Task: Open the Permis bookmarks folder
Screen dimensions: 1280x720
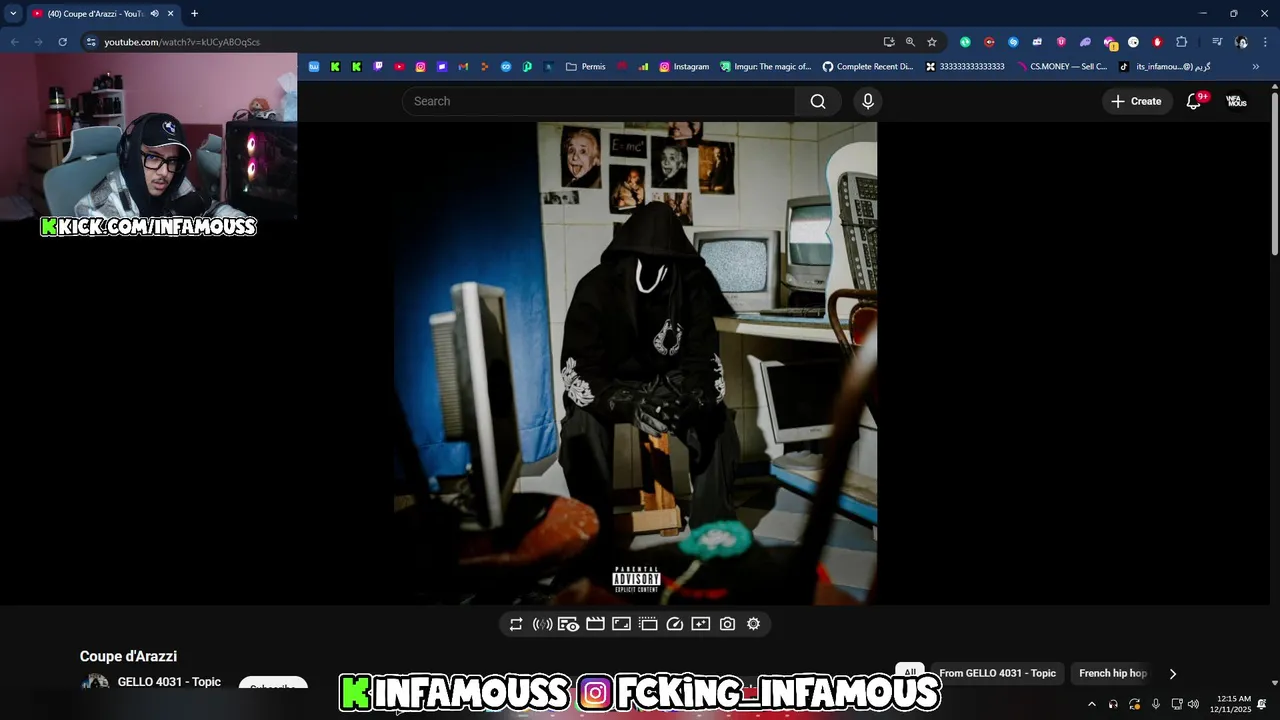Action: 586,67
